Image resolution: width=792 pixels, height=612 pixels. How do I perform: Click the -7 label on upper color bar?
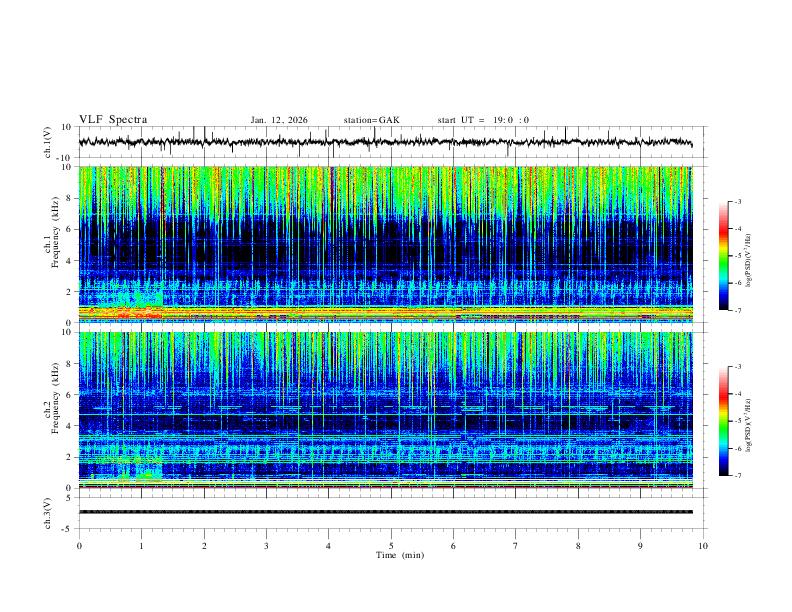tap(738, 310)
